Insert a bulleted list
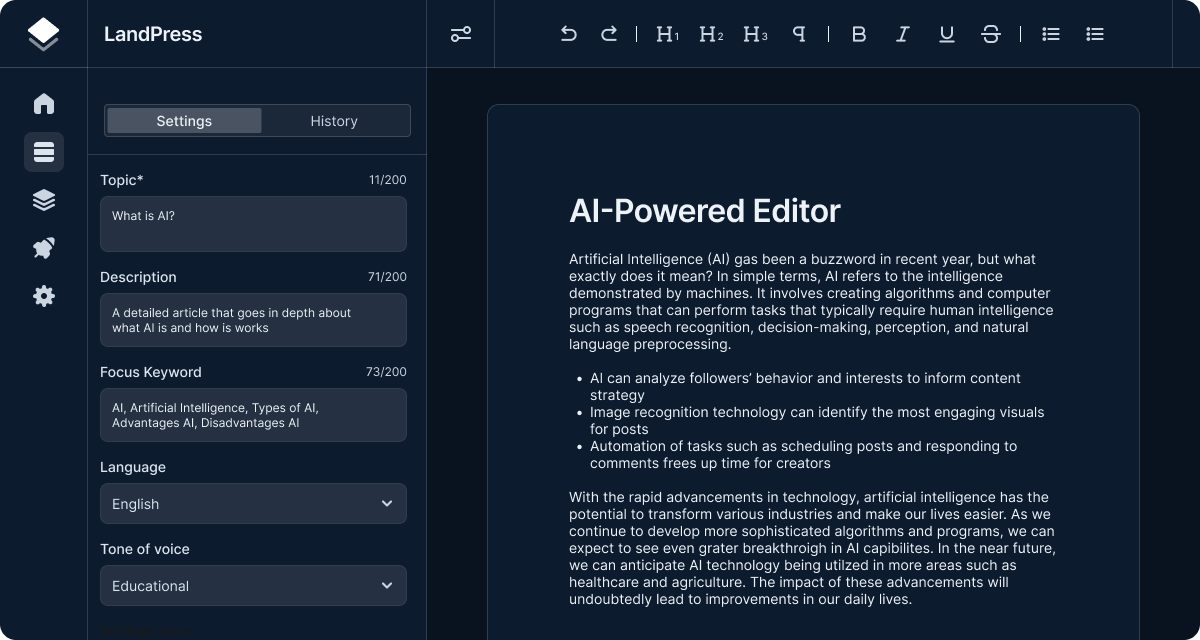The image size is (1200, 640). tap(1050, 34)
